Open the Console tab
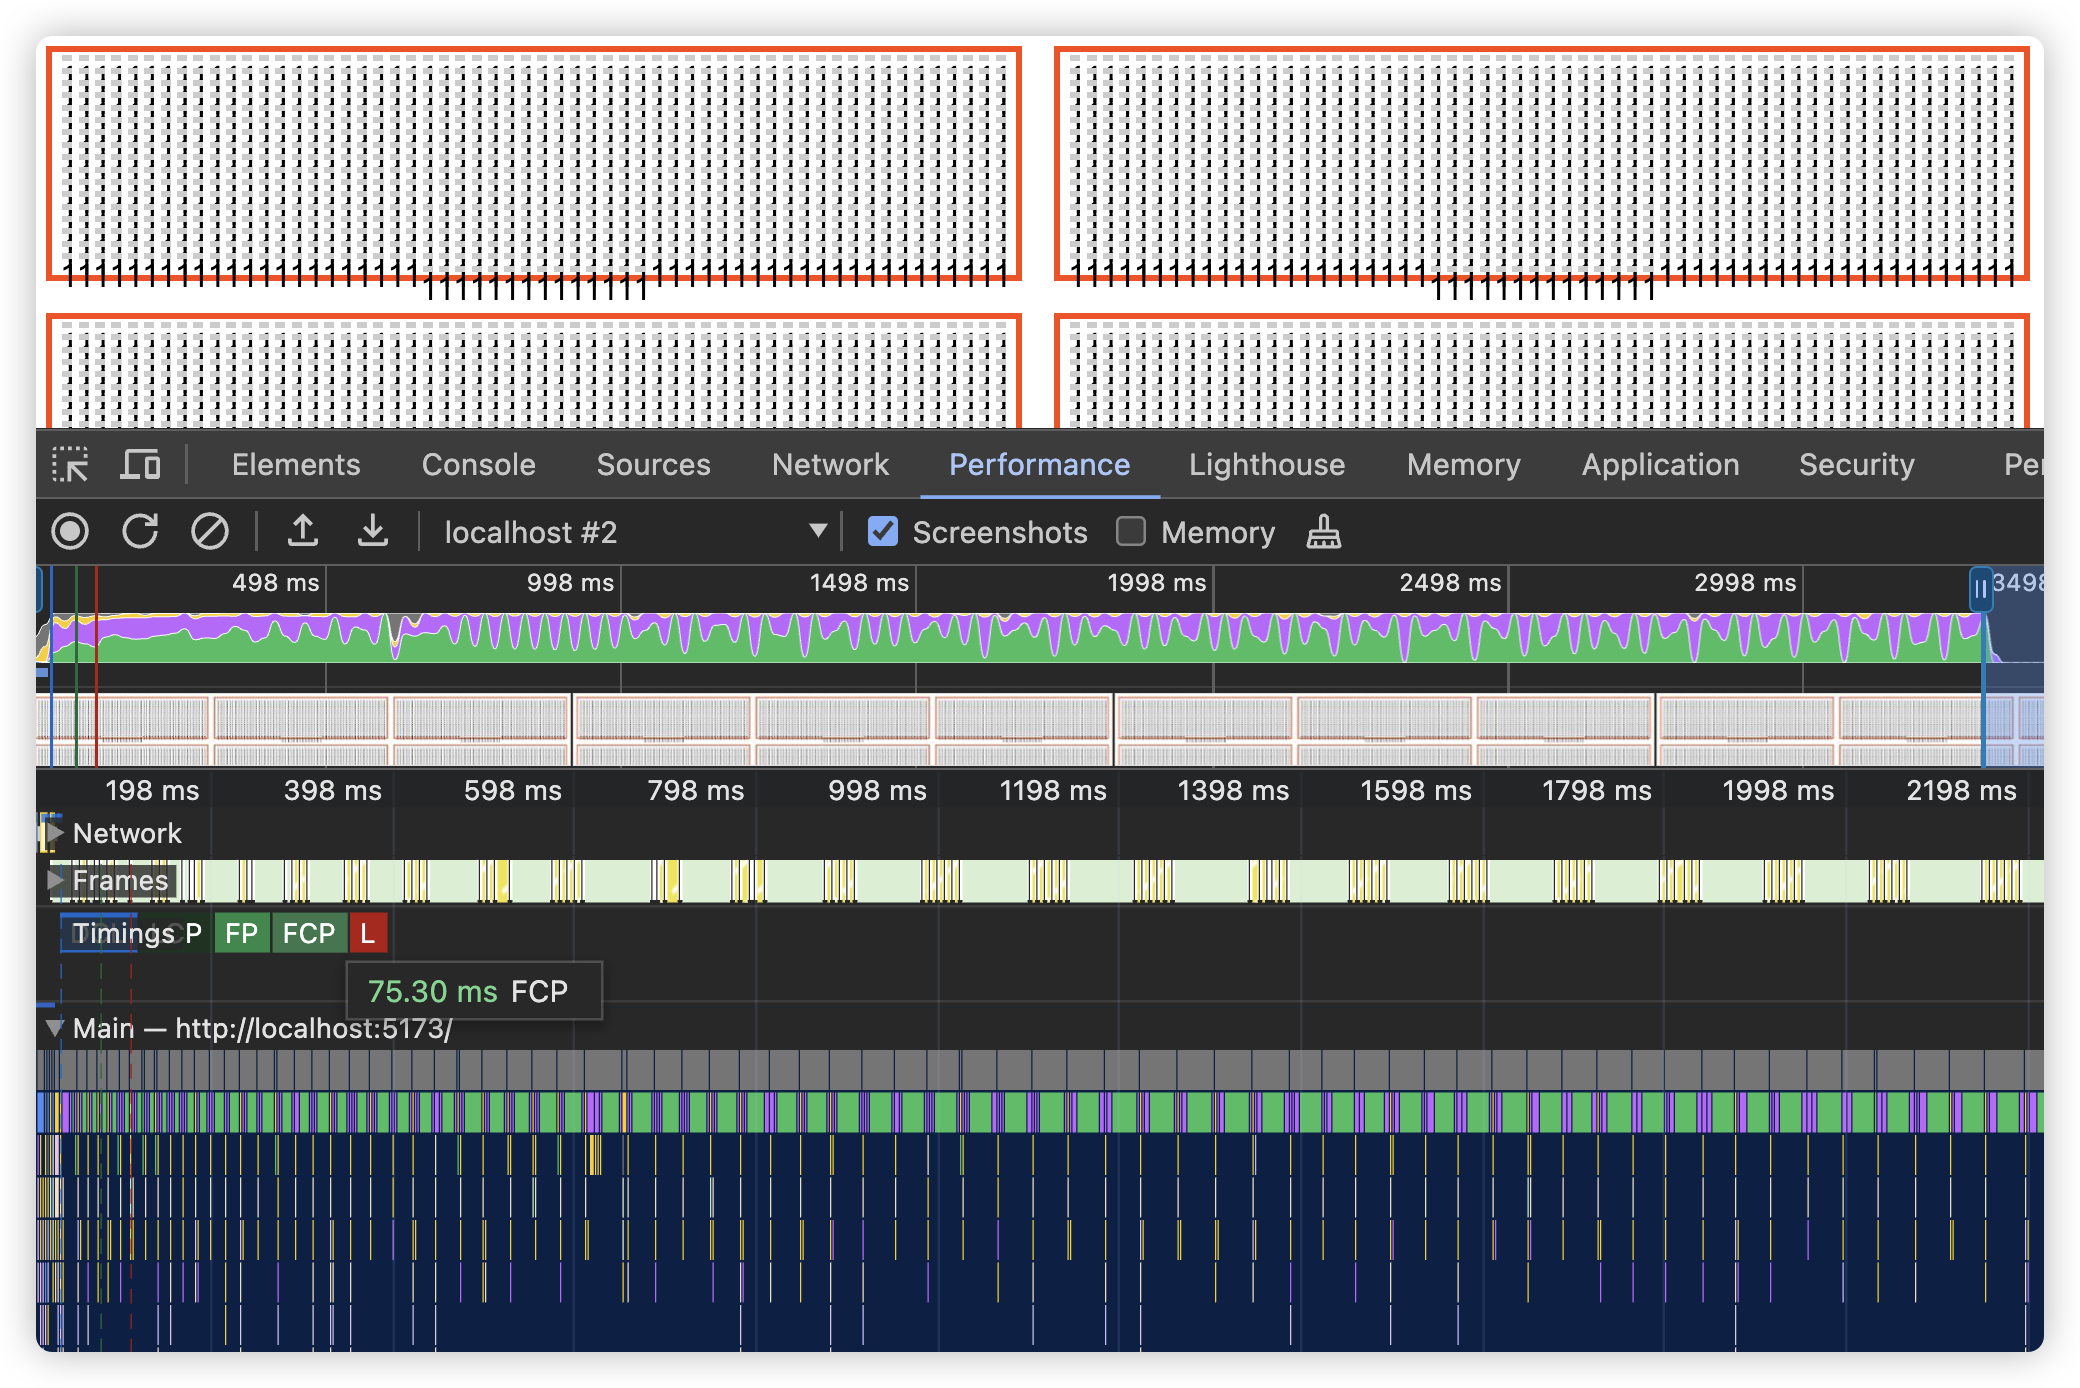Image resolution: width=2080 pixels, height=1388 pixels. [x=478, y=465]
